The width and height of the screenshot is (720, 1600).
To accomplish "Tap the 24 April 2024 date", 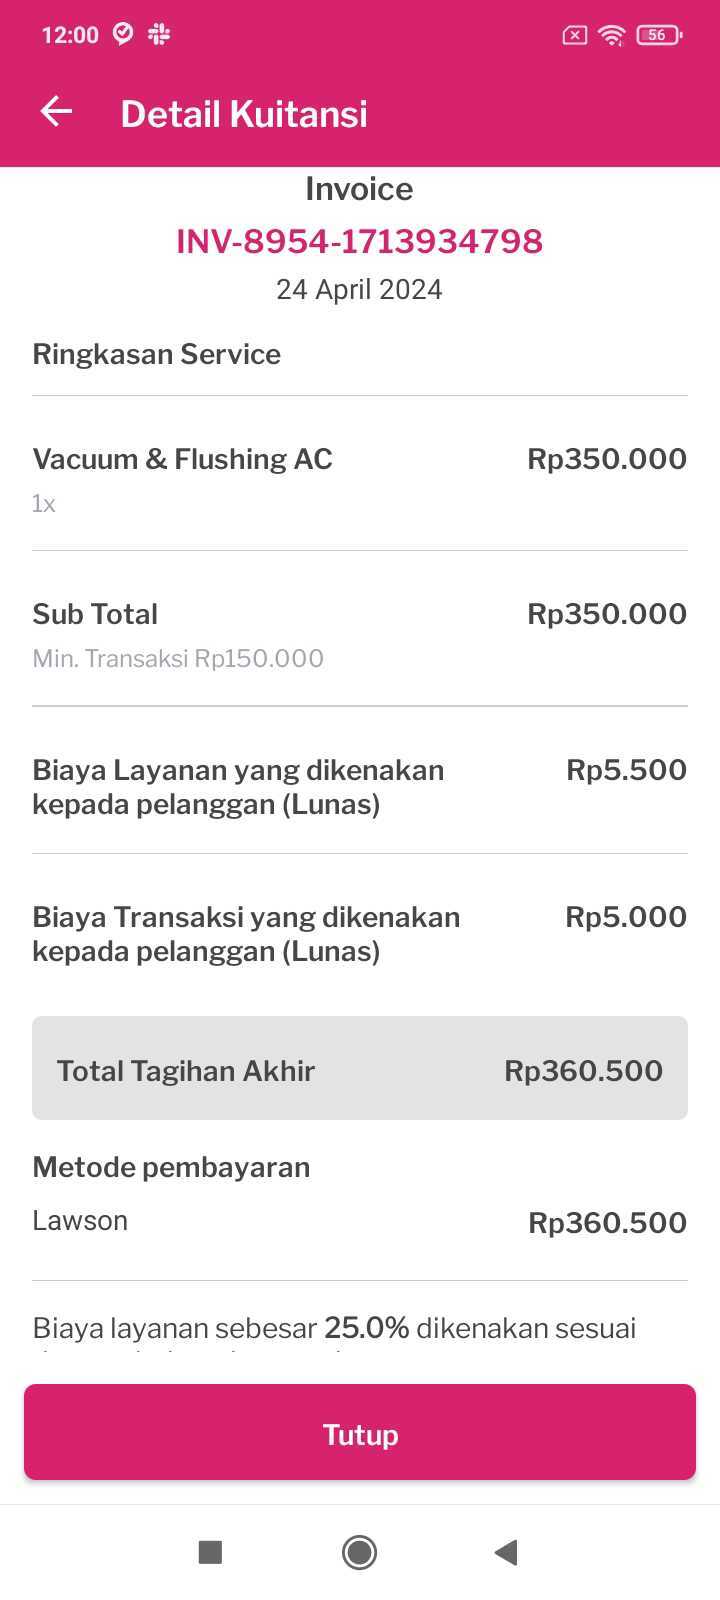I will (359, 289).
